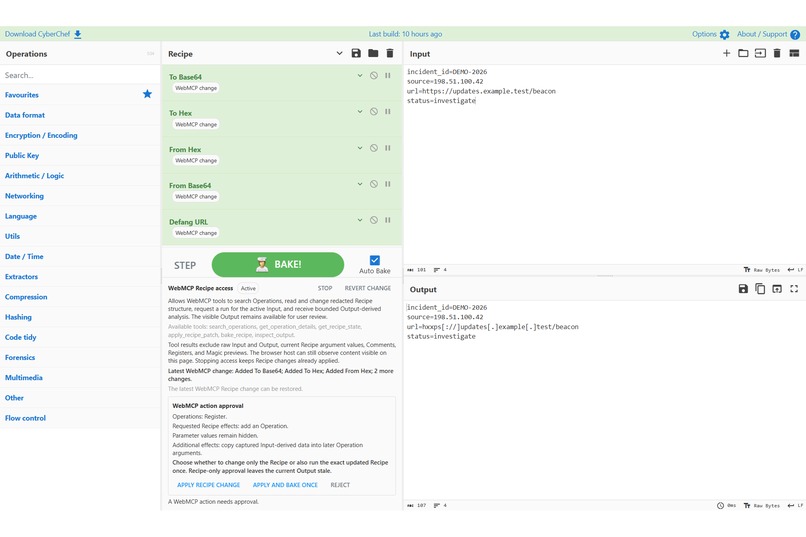806x537 pixels.
Task: Save output to file icon
Action: pos(743,289)
